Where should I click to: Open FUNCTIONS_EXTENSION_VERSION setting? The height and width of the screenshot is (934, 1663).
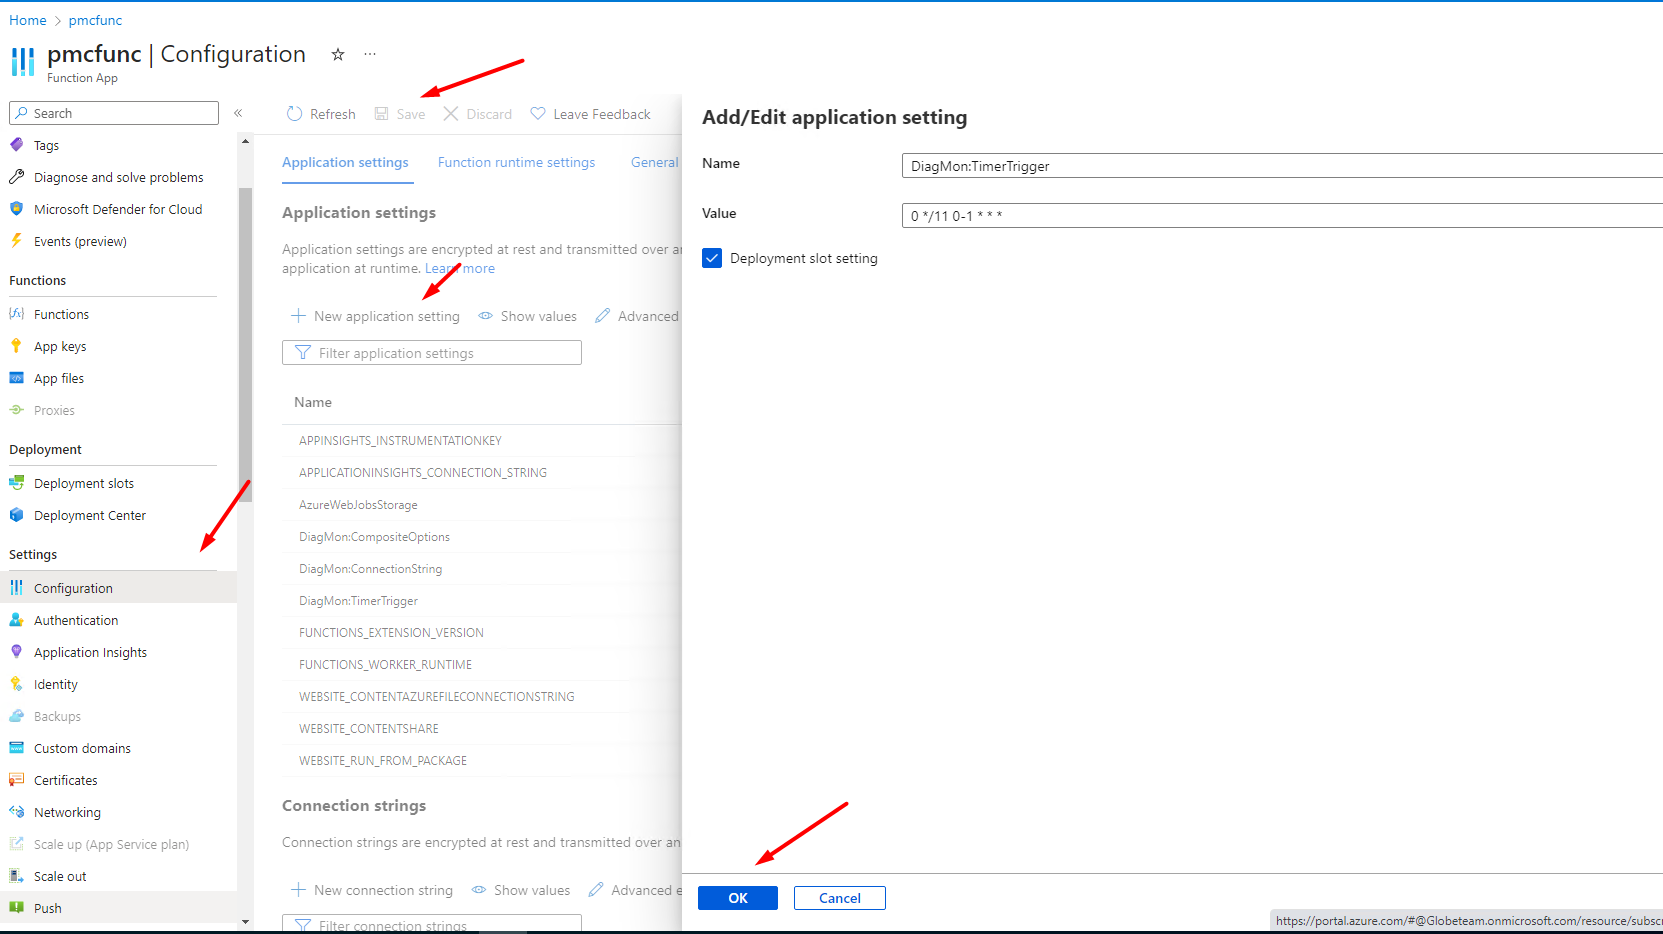(391, 633)
